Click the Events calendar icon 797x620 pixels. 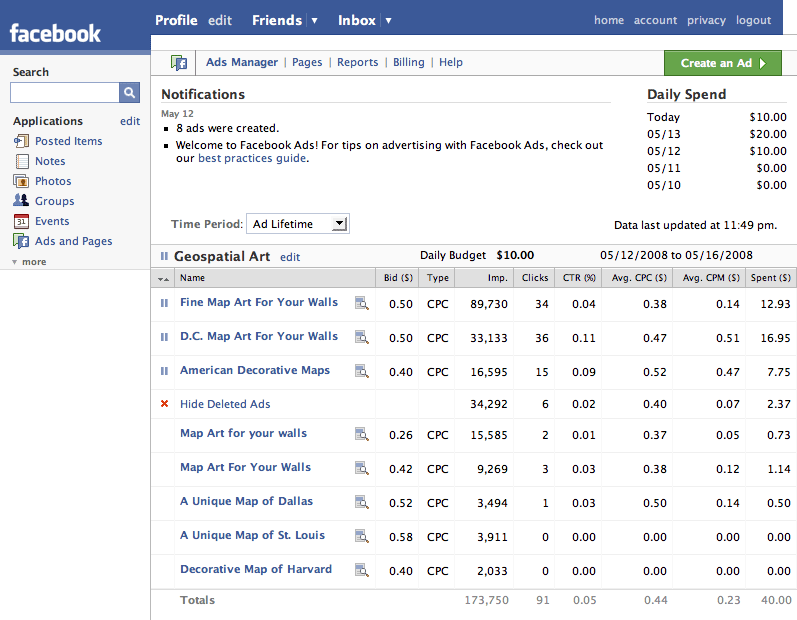21,221
